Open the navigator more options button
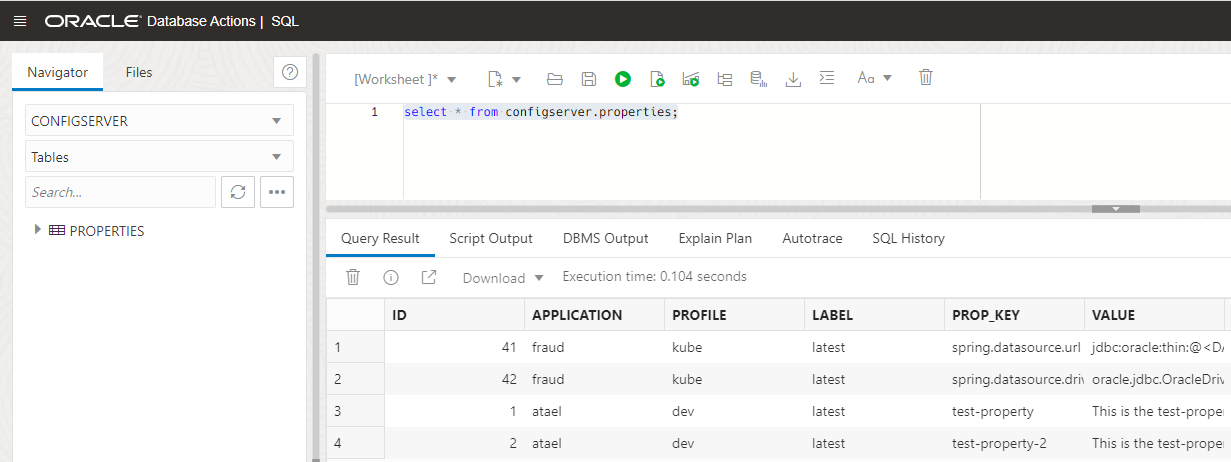Viewport: 1231px width, 462px height. (x=277, y=192)
